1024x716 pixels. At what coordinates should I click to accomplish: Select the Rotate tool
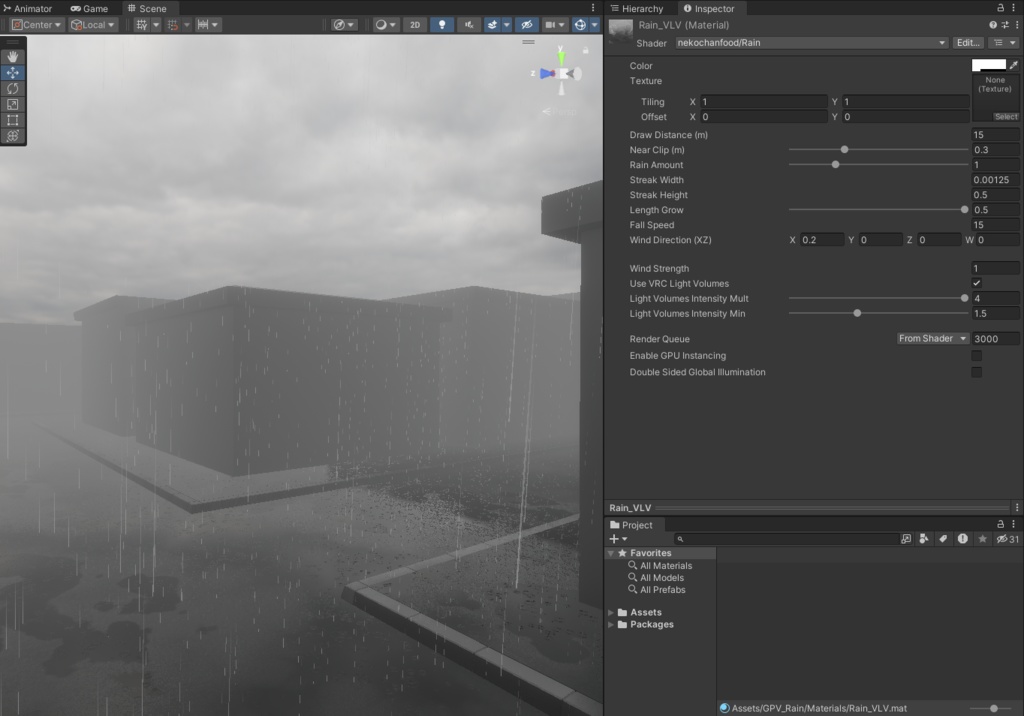coord(13,87)
